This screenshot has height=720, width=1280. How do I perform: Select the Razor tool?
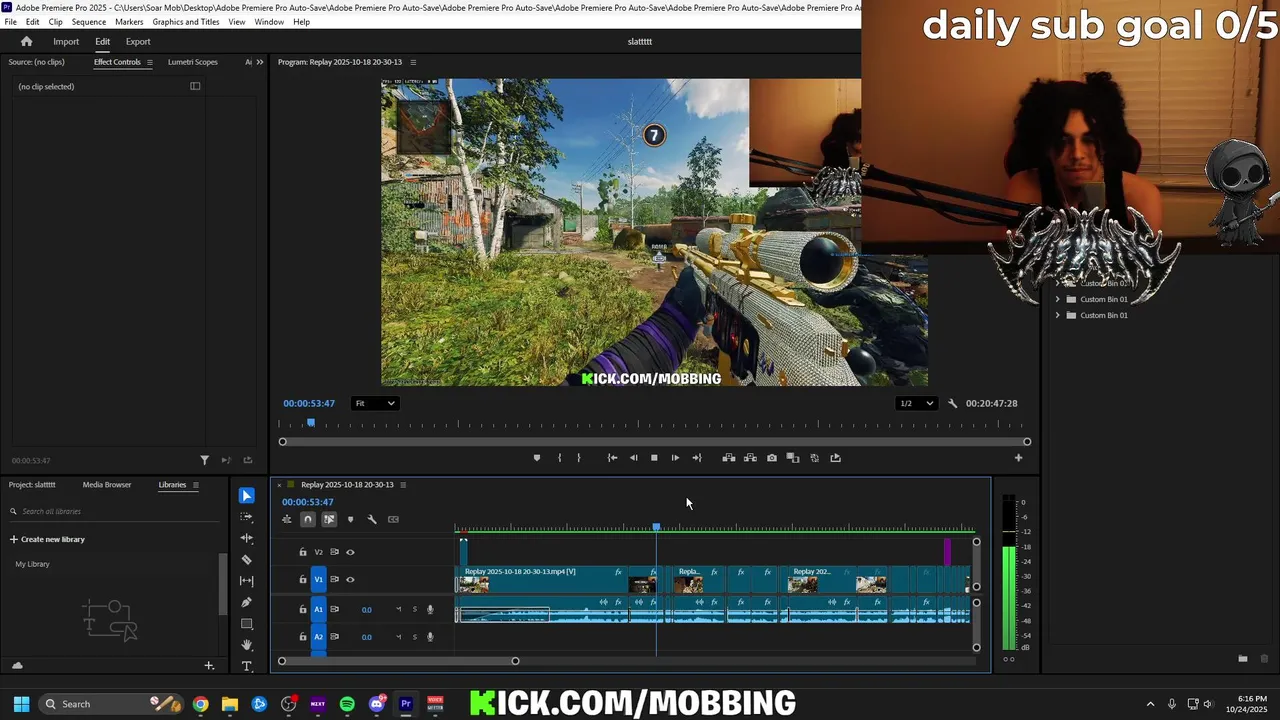[246, 560]
